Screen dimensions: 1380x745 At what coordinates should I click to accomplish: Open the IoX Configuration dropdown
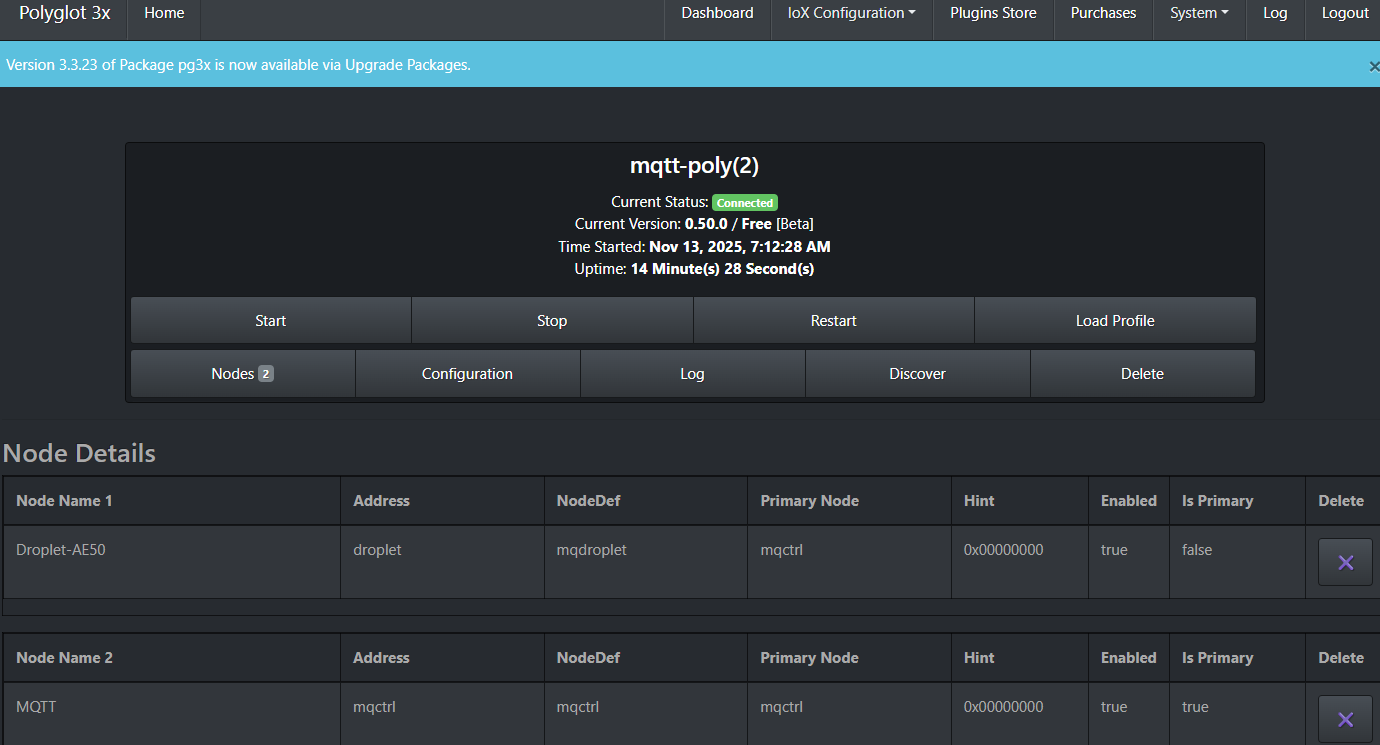click(851, 13)
